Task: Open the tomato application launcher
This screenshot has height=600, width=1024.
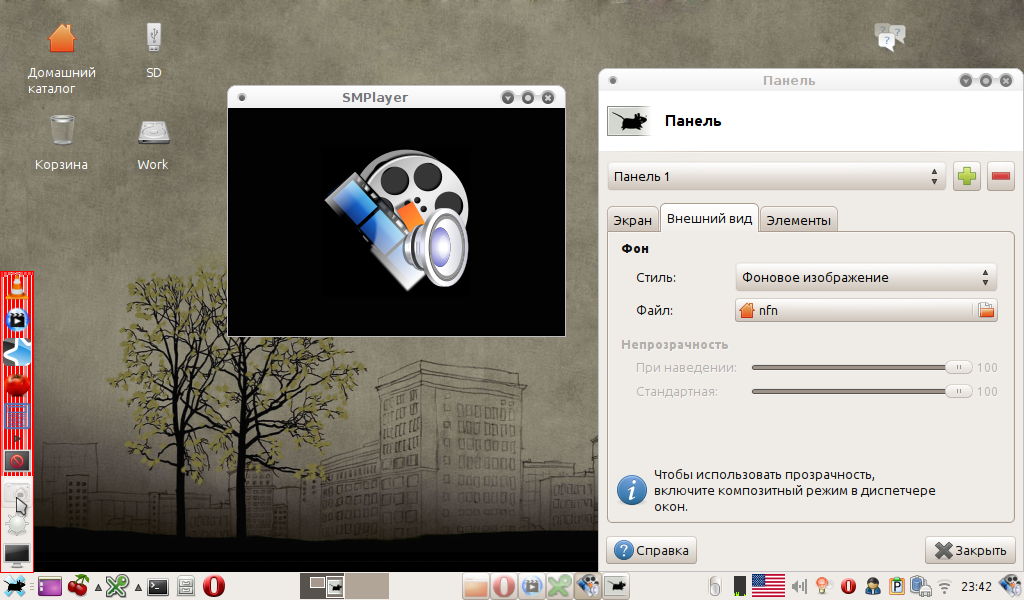Action: point(17,385)
